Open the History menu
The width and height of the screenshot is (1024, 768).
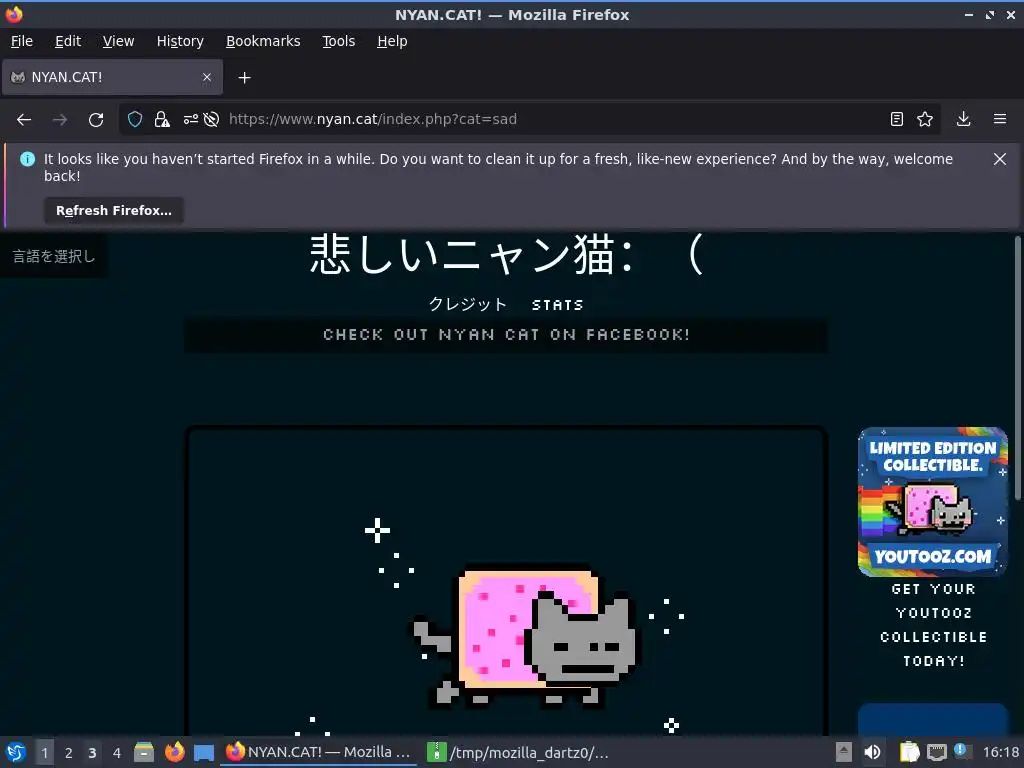180,41
